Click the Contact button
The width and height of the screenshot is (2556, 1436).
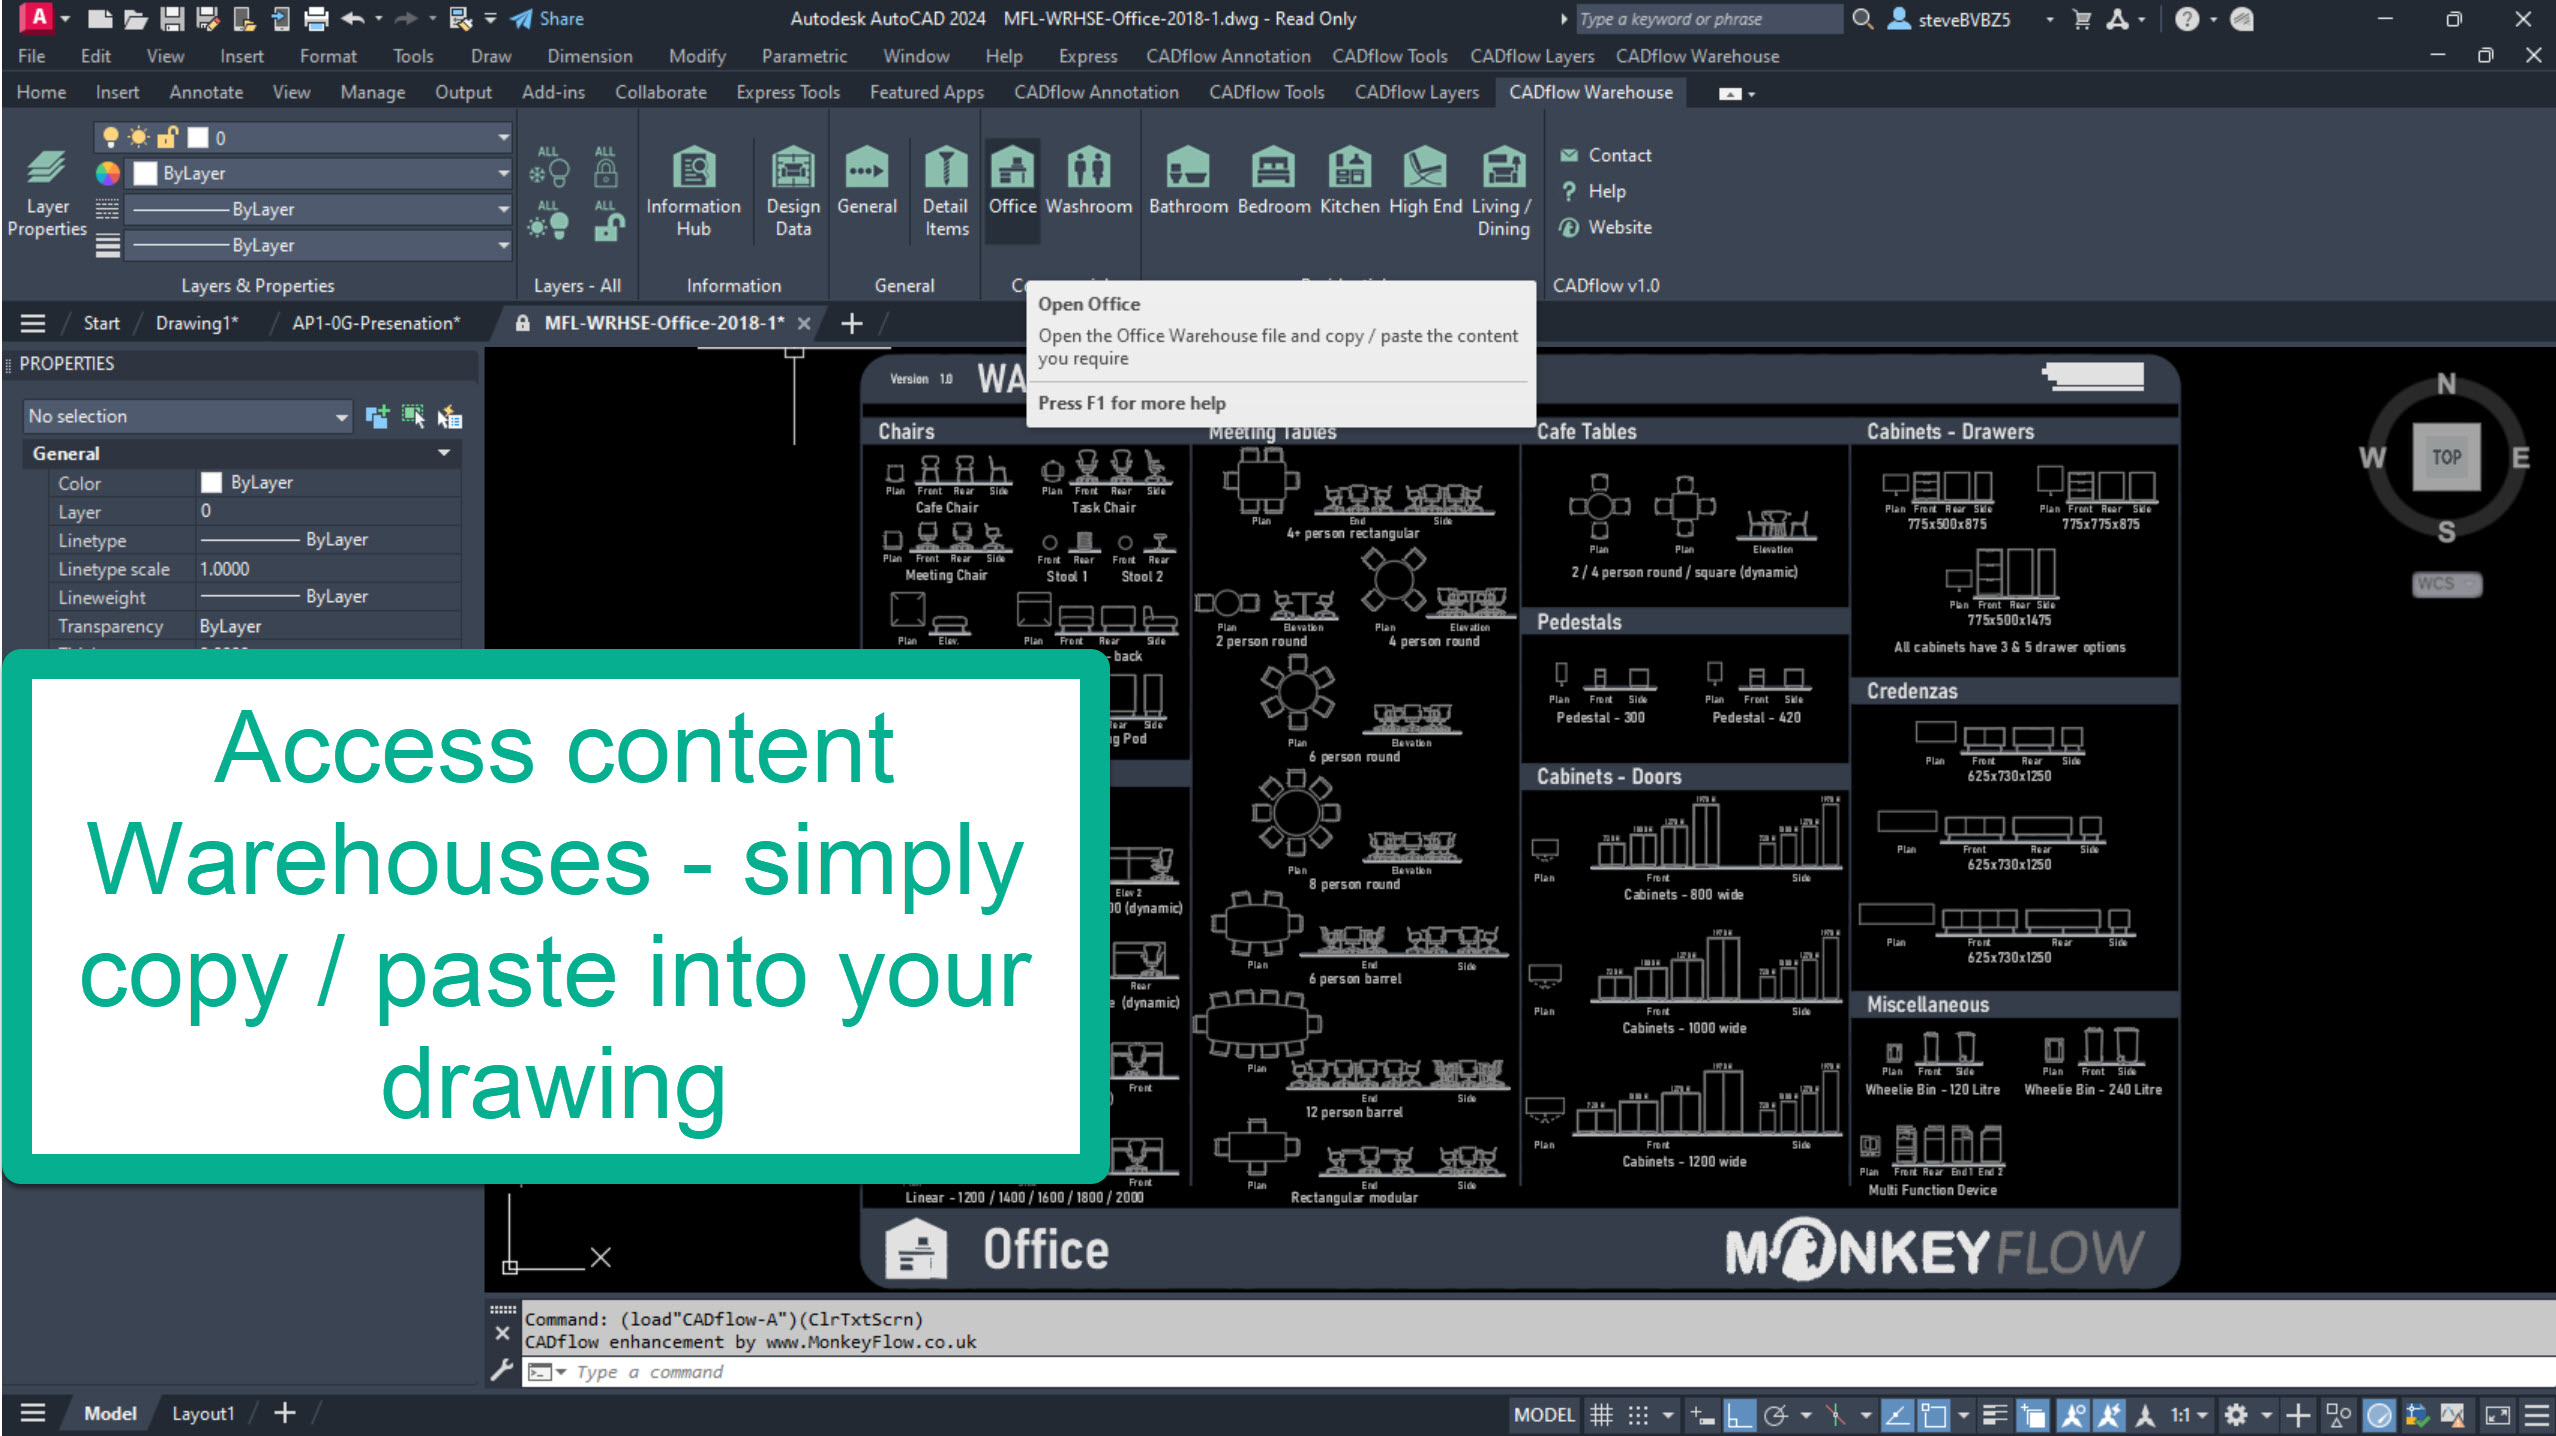(1619, 155)
